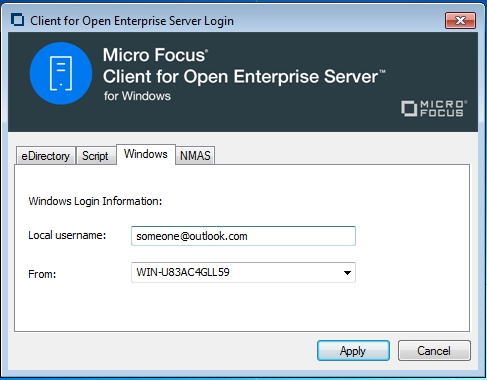Click the Local username input field

(x=243, y=236)
